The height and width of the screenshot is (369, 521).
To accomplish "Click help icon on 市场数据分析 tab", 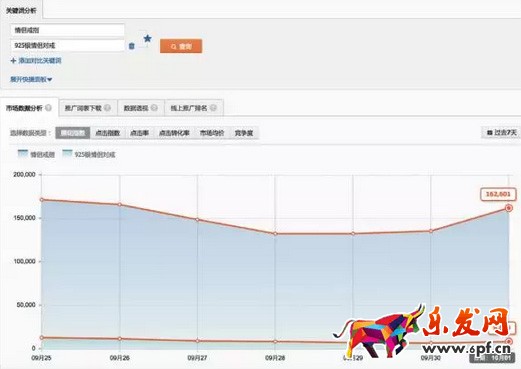I will coord(48,108).
